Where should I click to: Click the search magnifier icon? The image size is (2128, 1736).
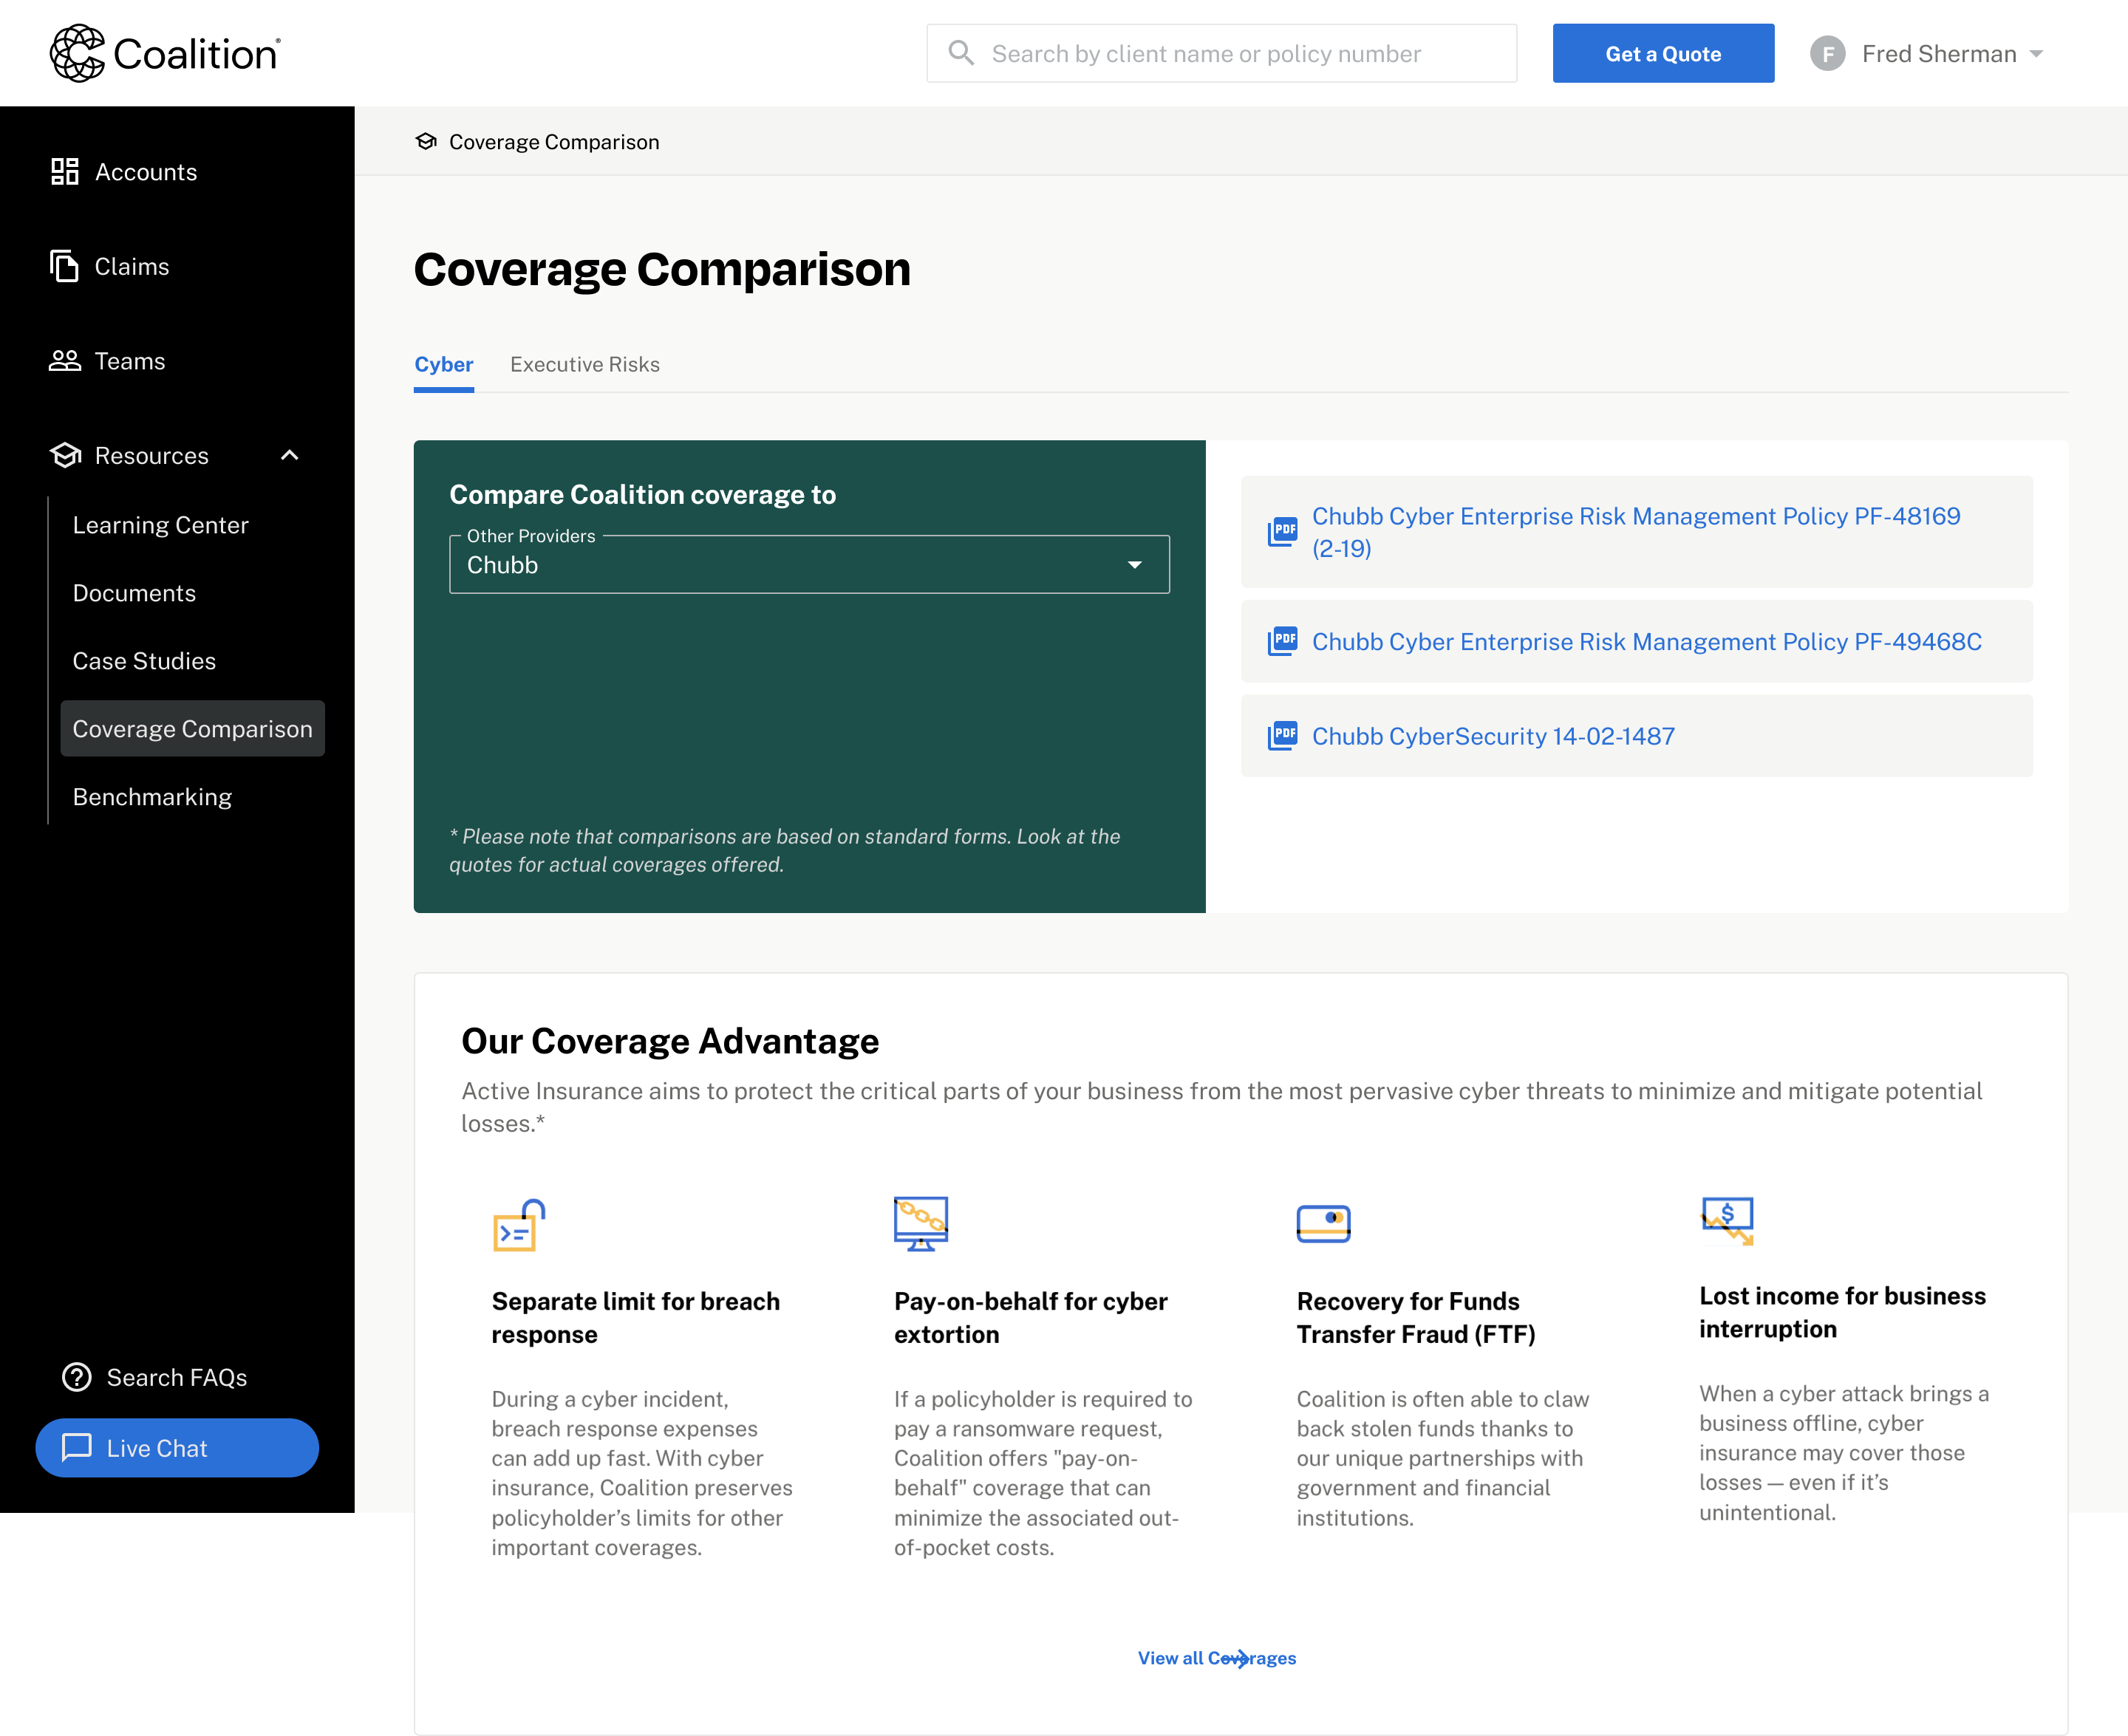tap(961, 53)
